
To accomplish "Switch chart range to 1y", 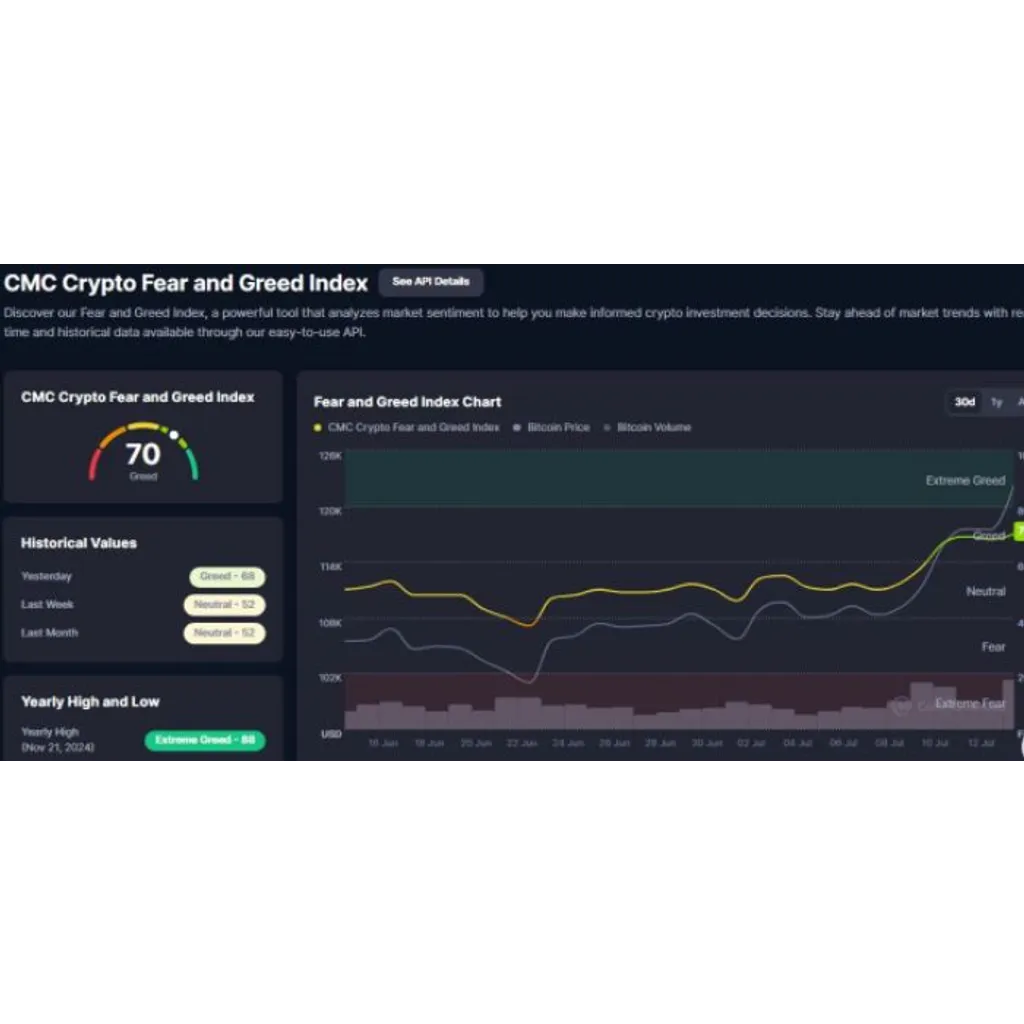I will coord(997,402).
